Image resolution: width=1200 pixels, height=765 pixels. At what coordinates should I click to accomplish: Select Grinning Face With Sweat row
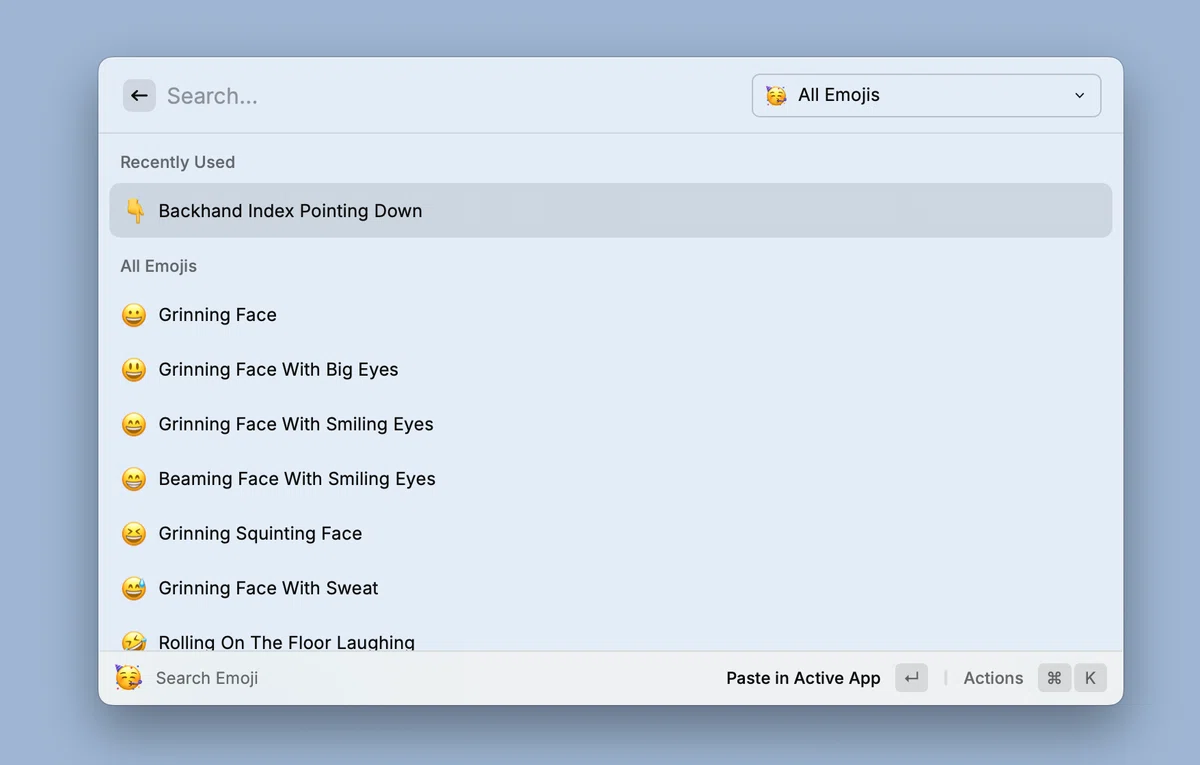[610, 588]
